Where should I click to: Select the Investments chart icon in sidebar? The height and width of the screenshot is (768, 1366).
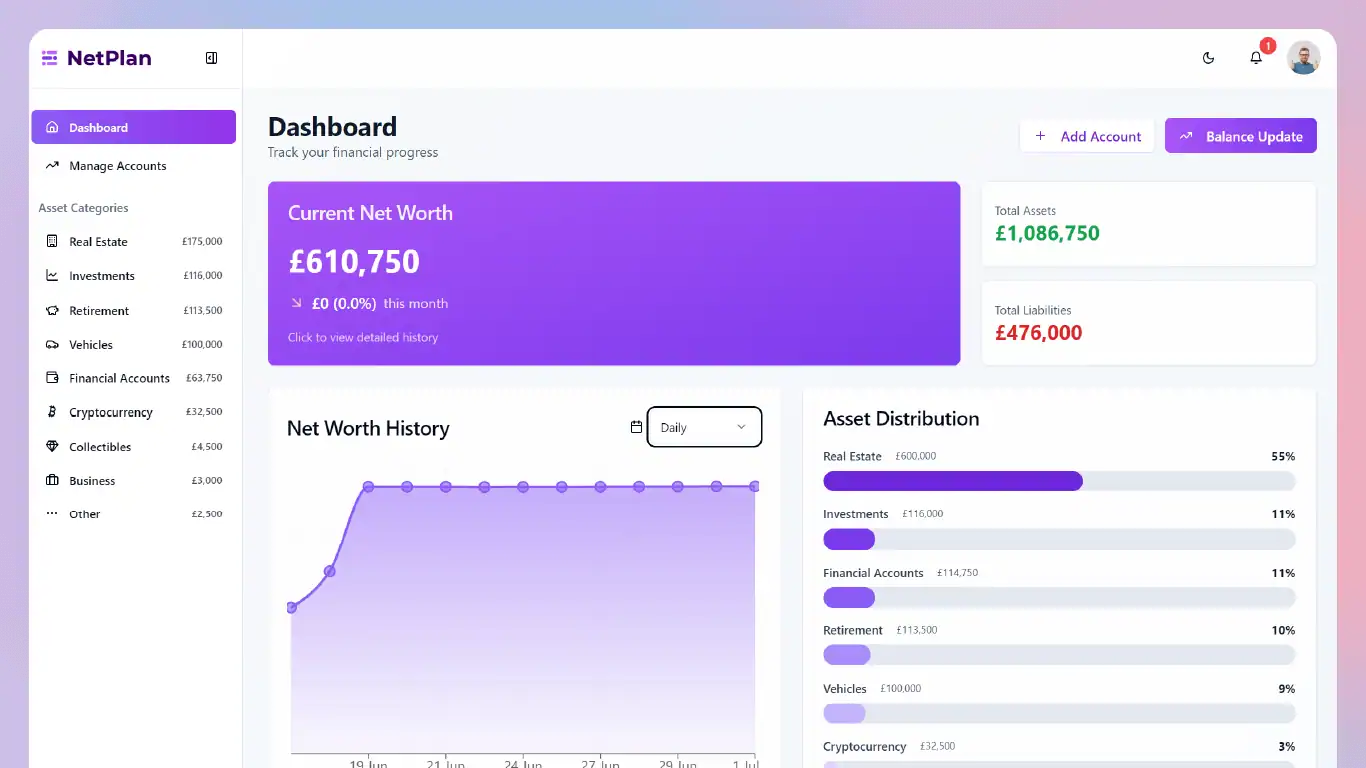pyautogui.click(x=52, y=275)
